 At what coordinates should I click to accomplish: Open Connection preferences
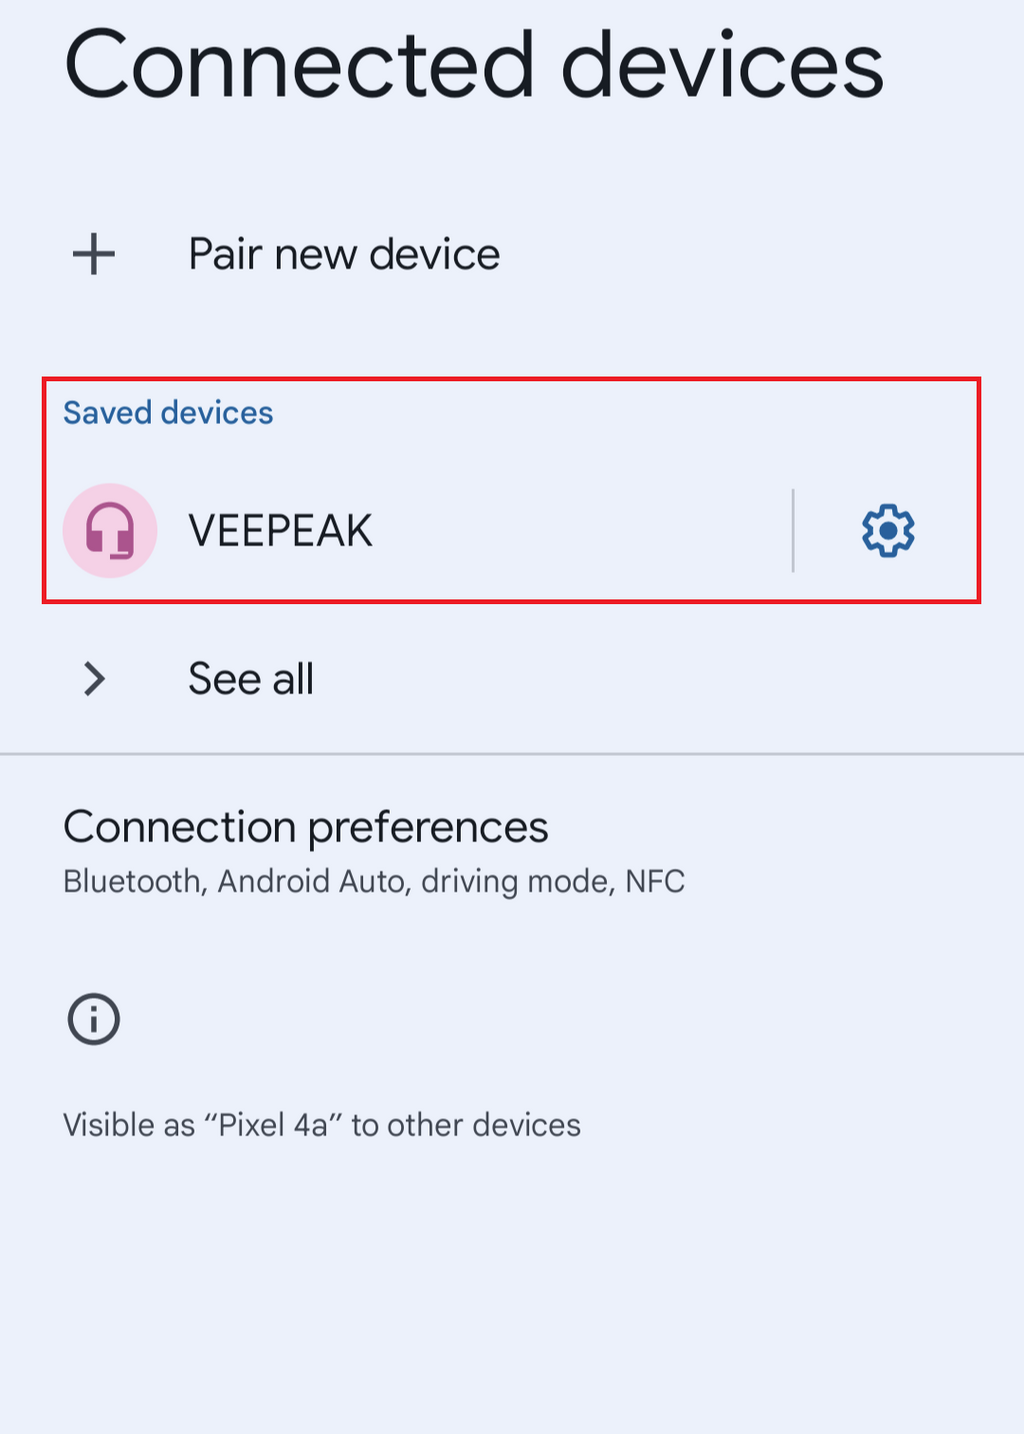click(x=305, y=827)
